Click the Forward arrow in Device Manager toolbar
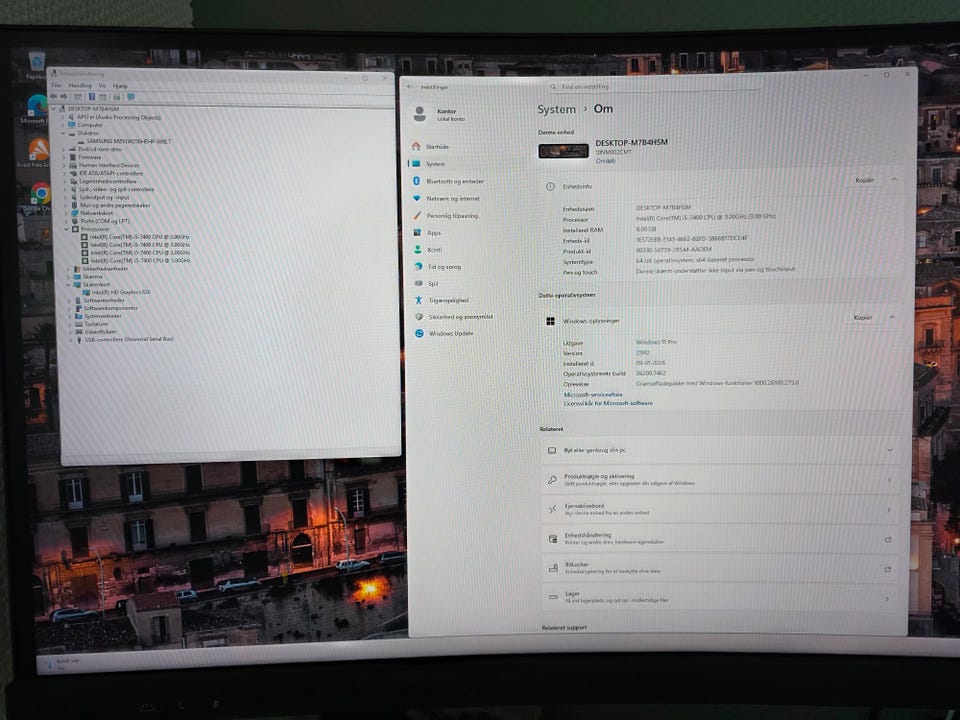This screenshot has width=960, height=720. coord(63,97)
